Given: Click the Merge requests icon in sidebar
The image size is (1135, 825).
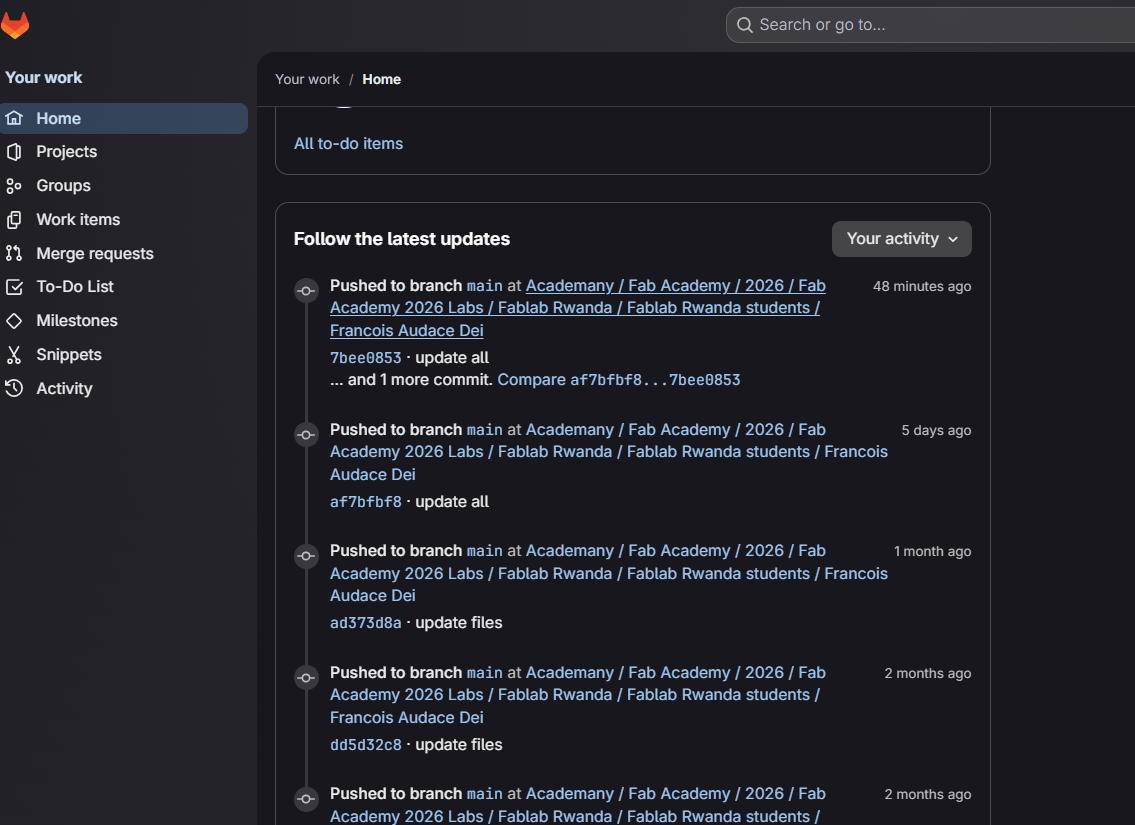Looking at the screenshot, I should coord(14,253).
